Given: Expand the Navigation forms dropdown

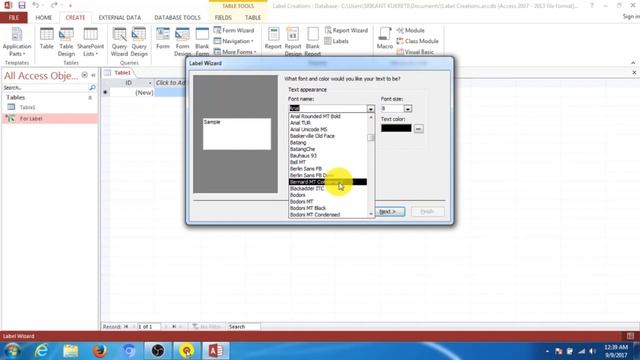Looking at the screenshot, I should click(x=234, y=41).
